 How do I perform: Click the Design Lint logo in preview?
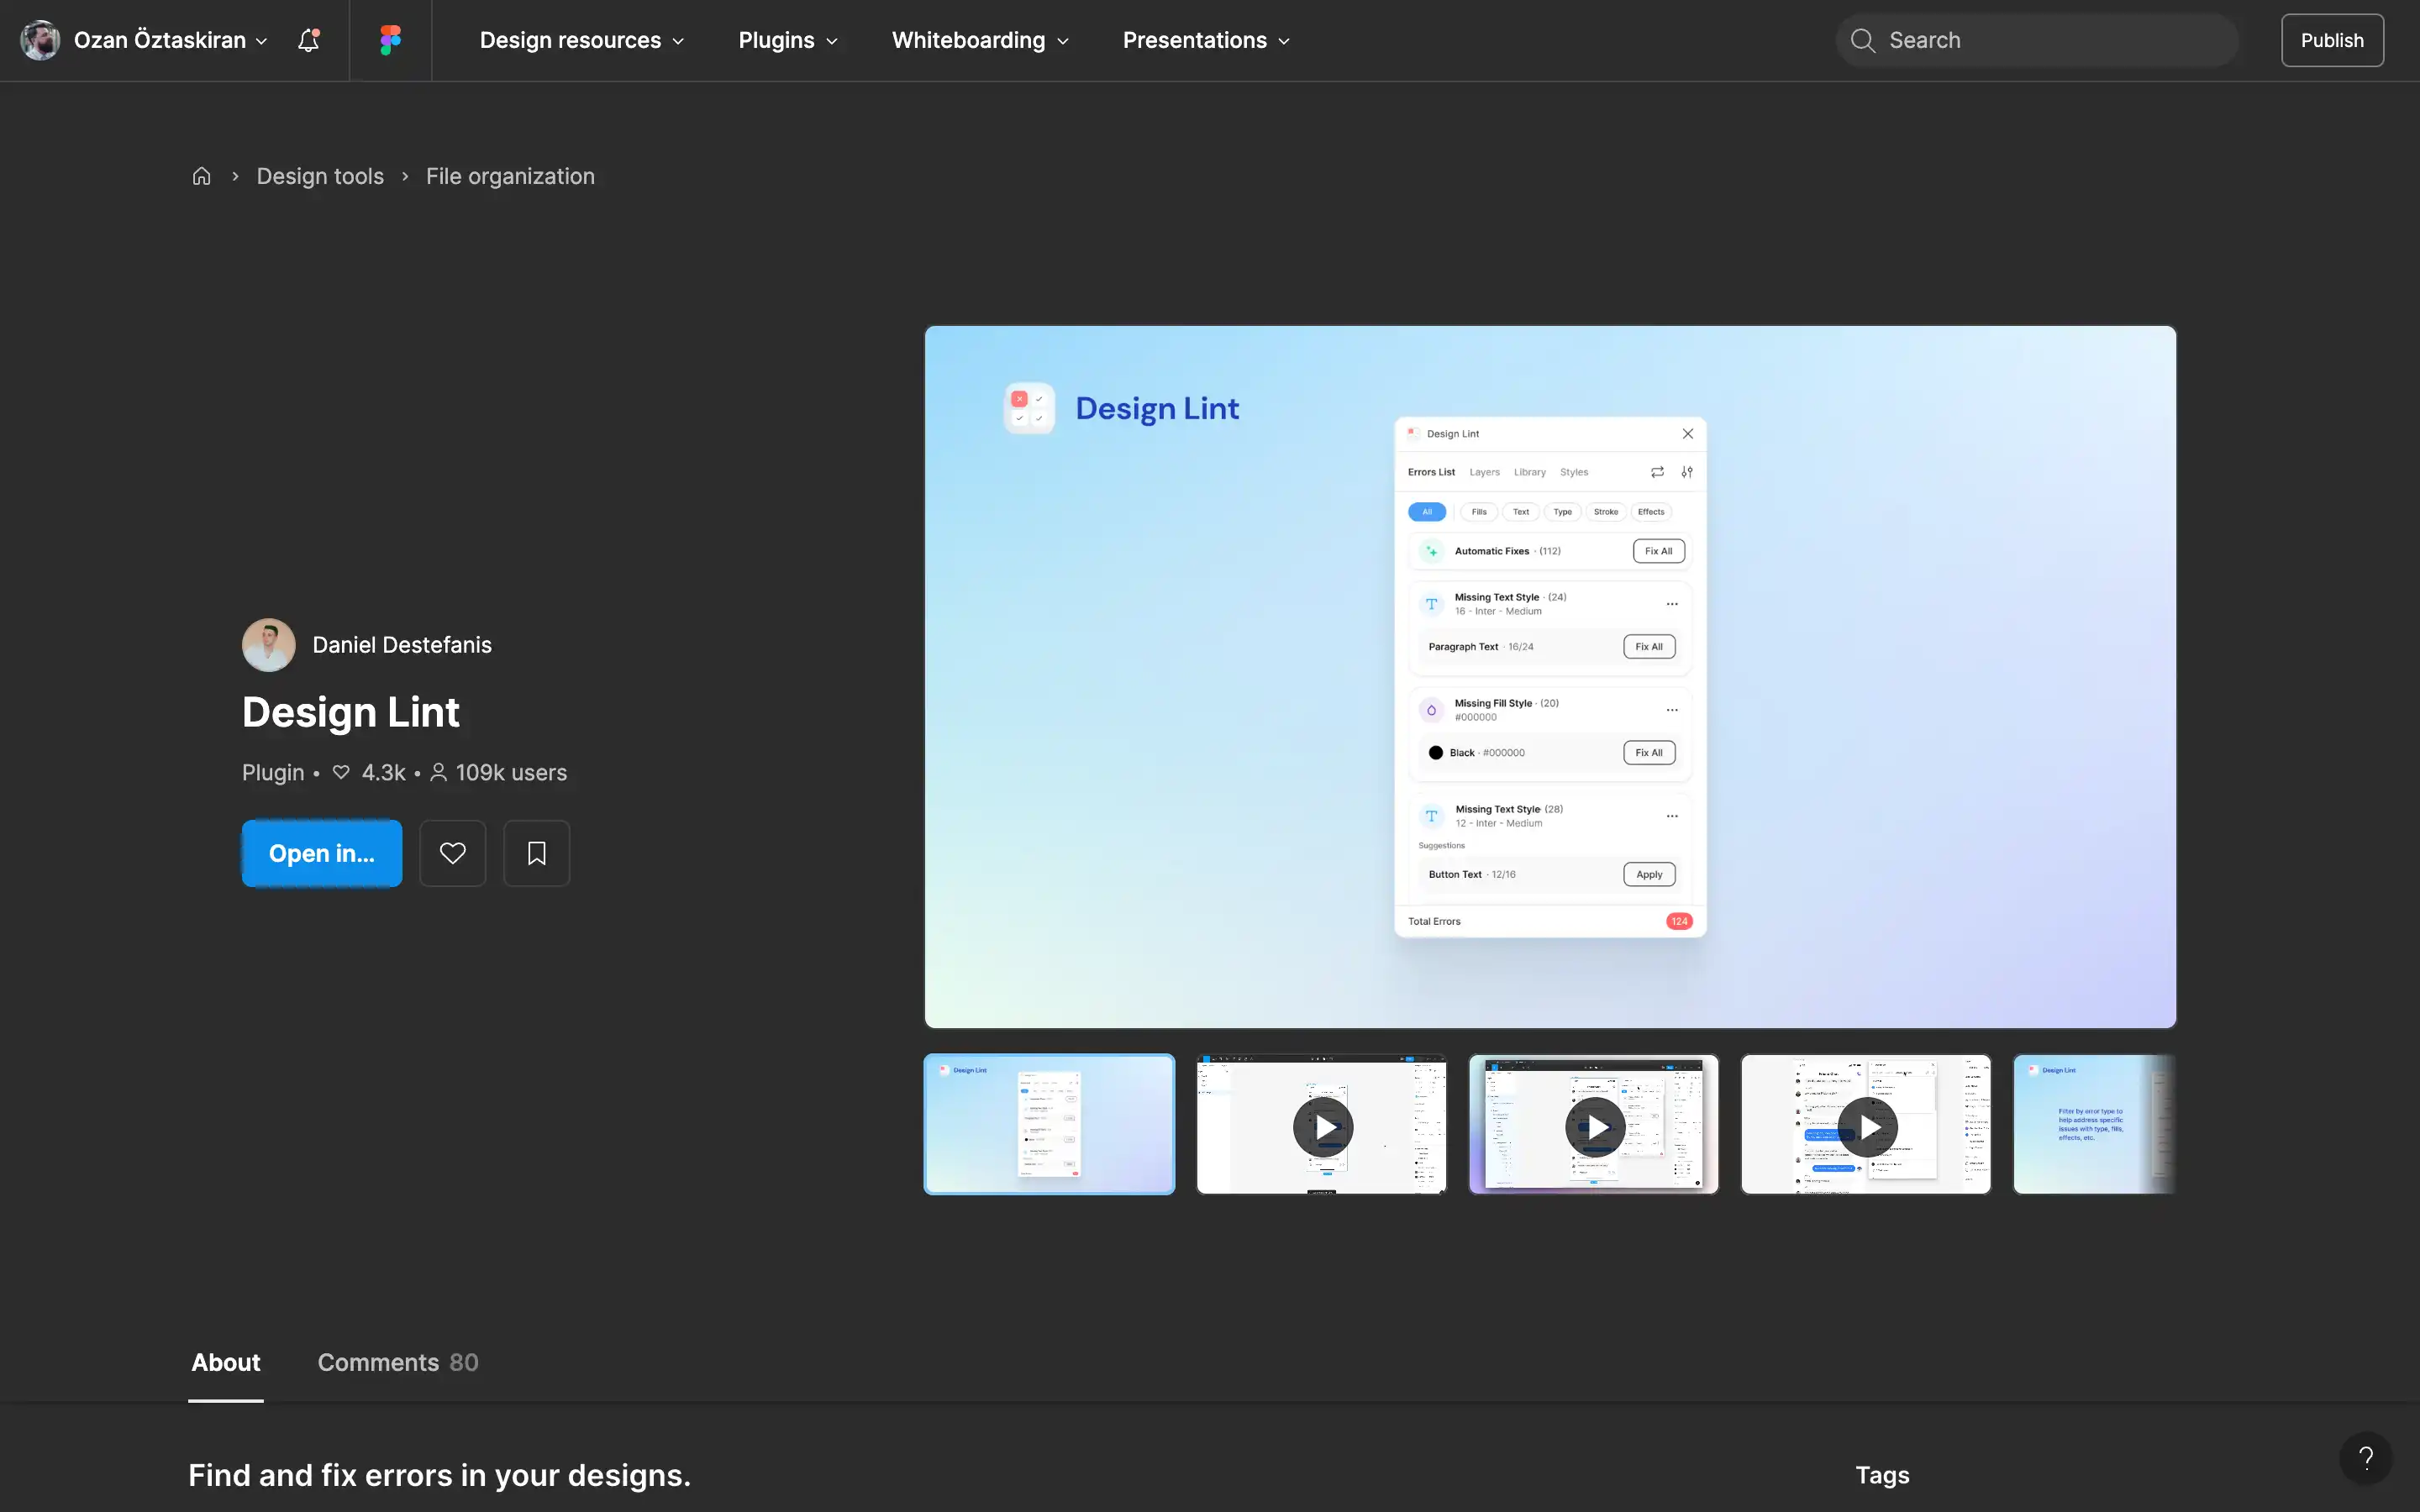[1029, 408]
